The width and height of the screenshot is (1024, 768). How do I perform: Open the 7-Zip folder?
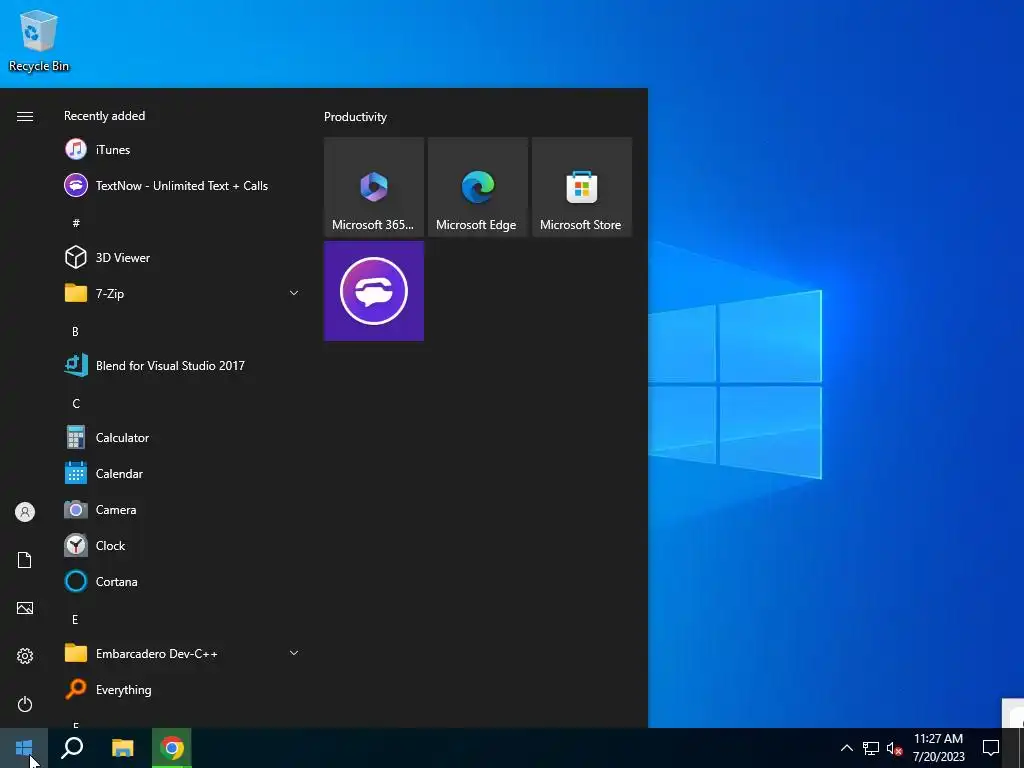[x=182, y=293]
